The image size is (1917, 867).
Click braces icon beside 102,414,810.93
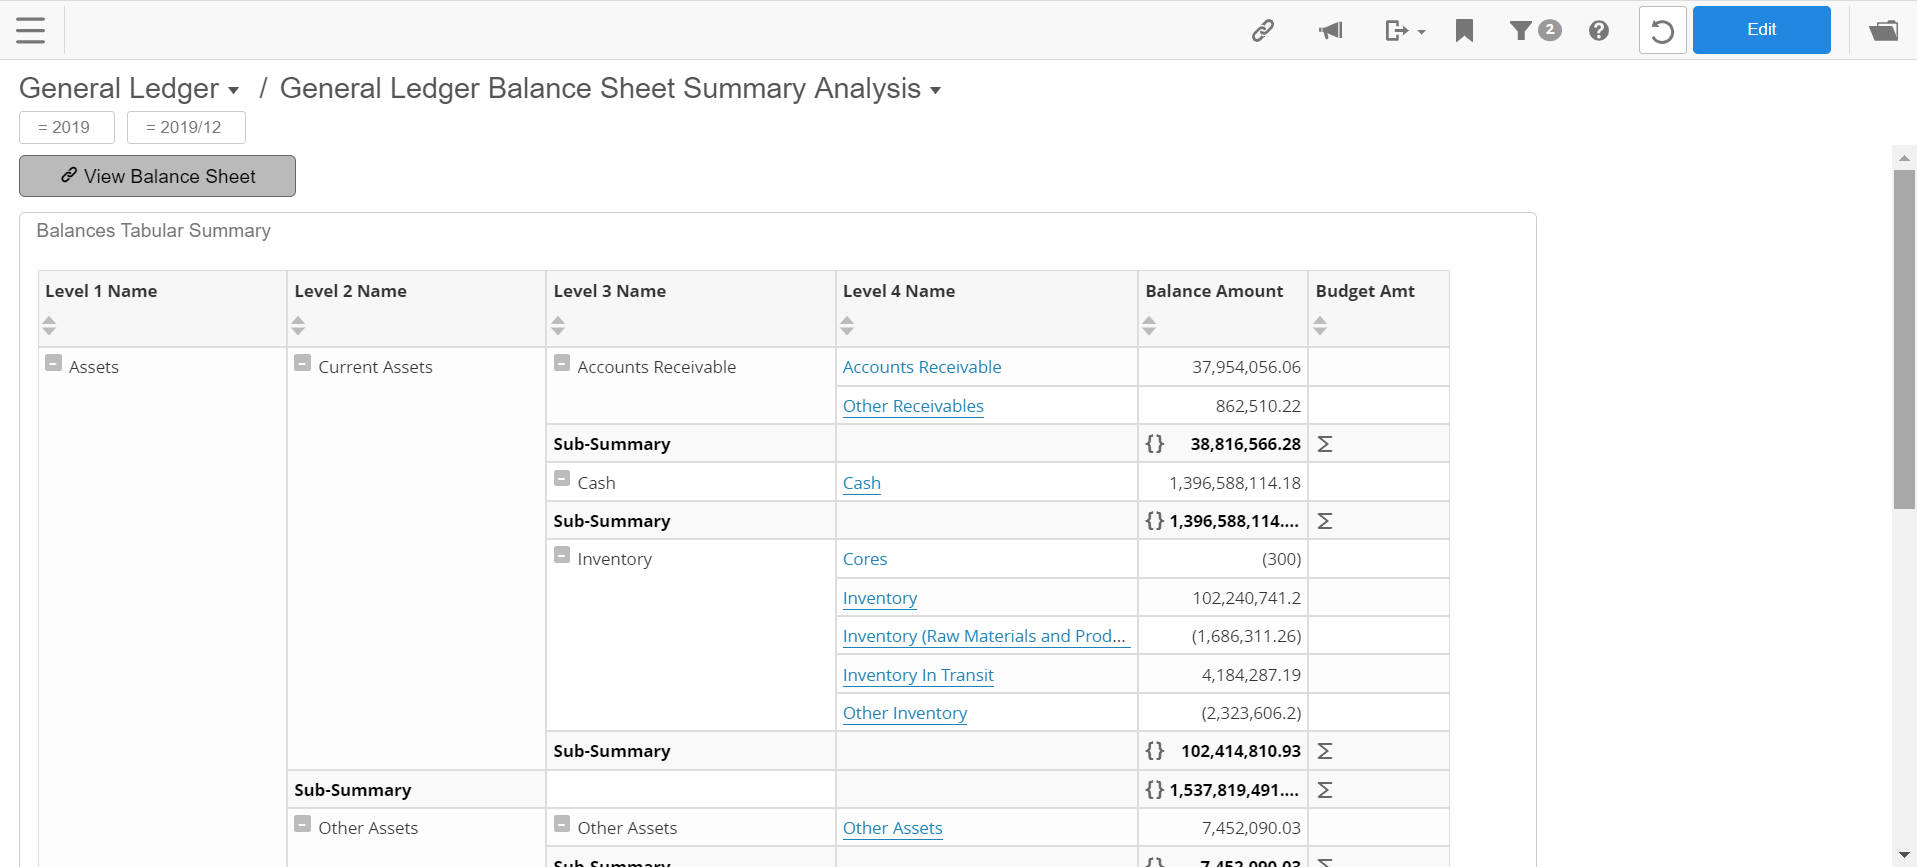[1155, 751]
